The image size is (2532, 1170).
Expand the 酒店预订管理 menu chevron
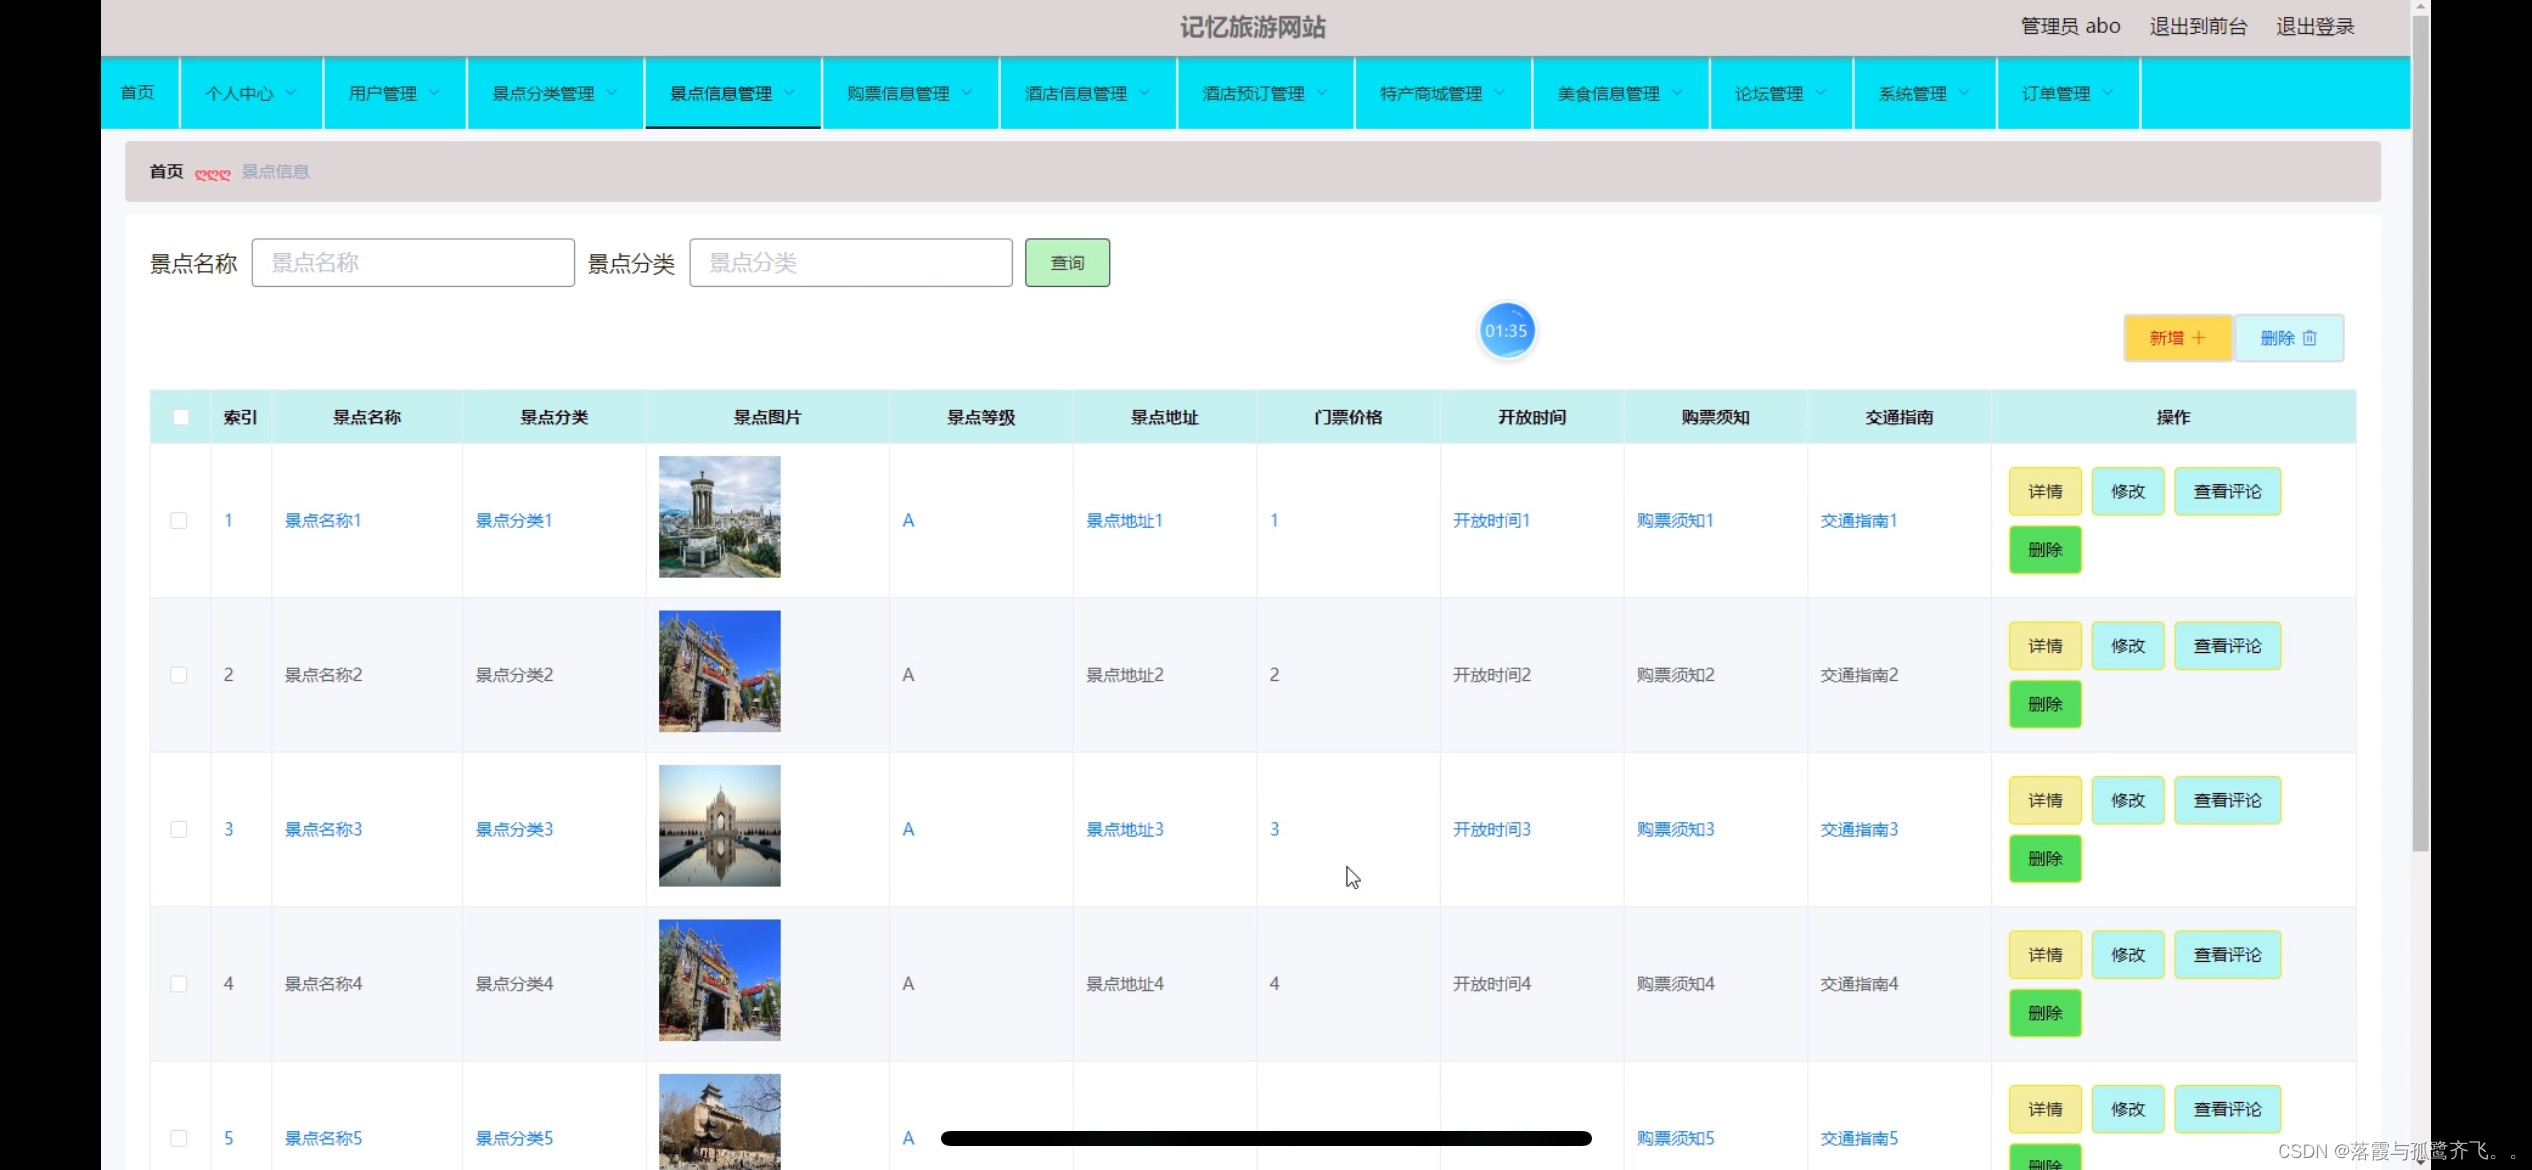pyautogui.click(x=1322, y=93)
